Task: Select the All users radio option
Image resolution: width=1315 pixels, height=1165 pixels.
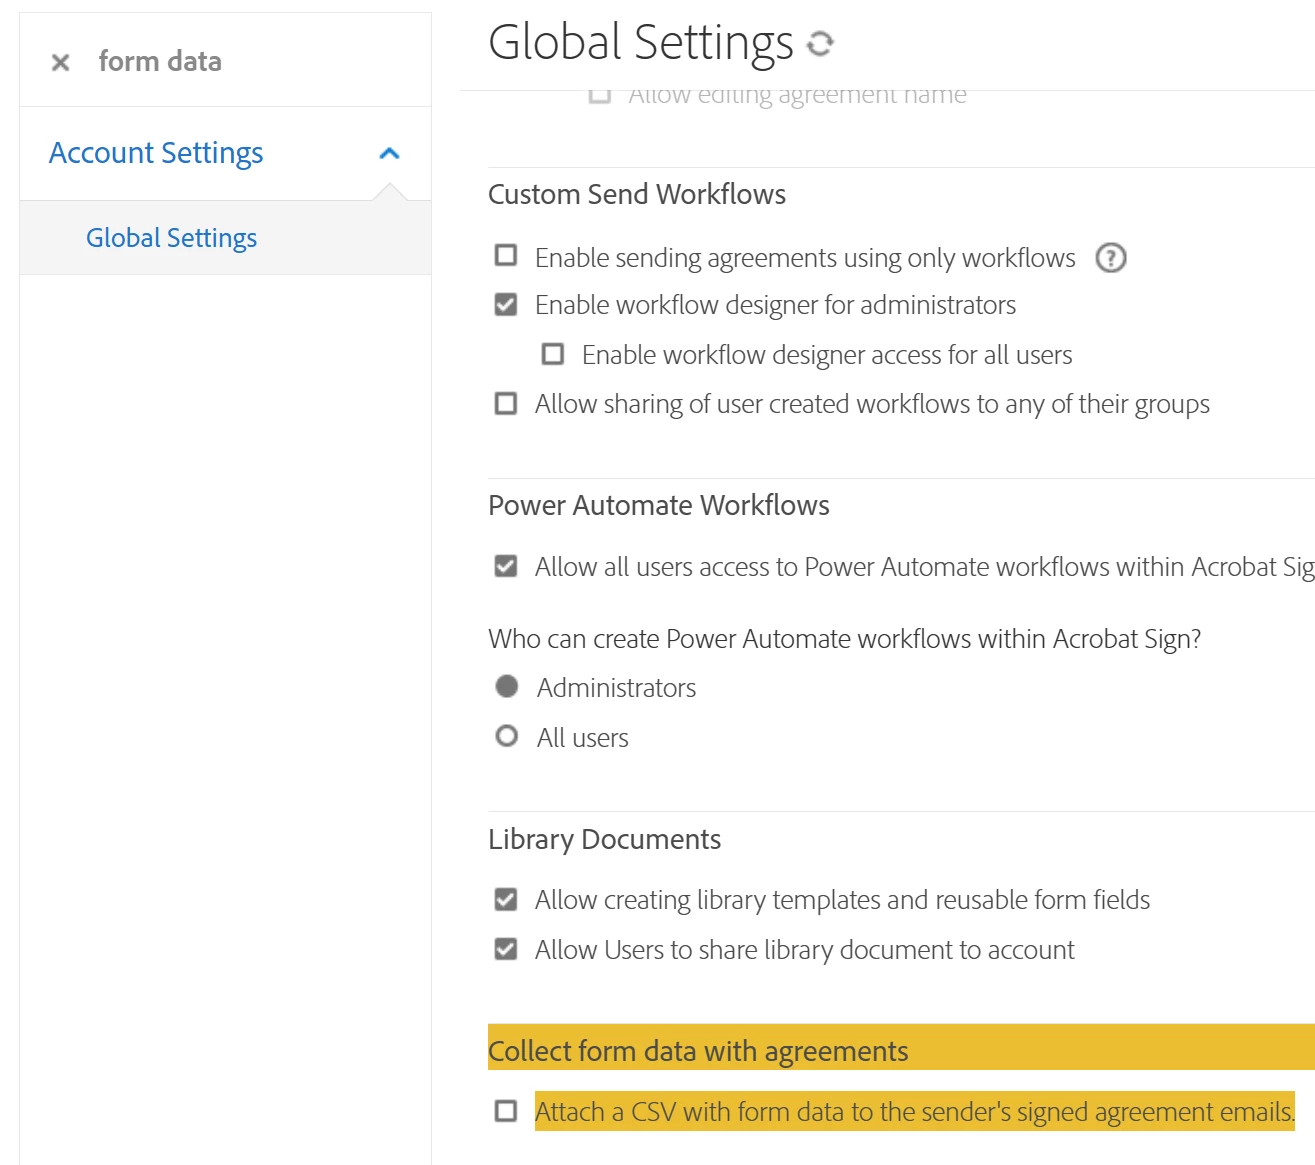Action: pyautogui.click(x=507, y=737)
